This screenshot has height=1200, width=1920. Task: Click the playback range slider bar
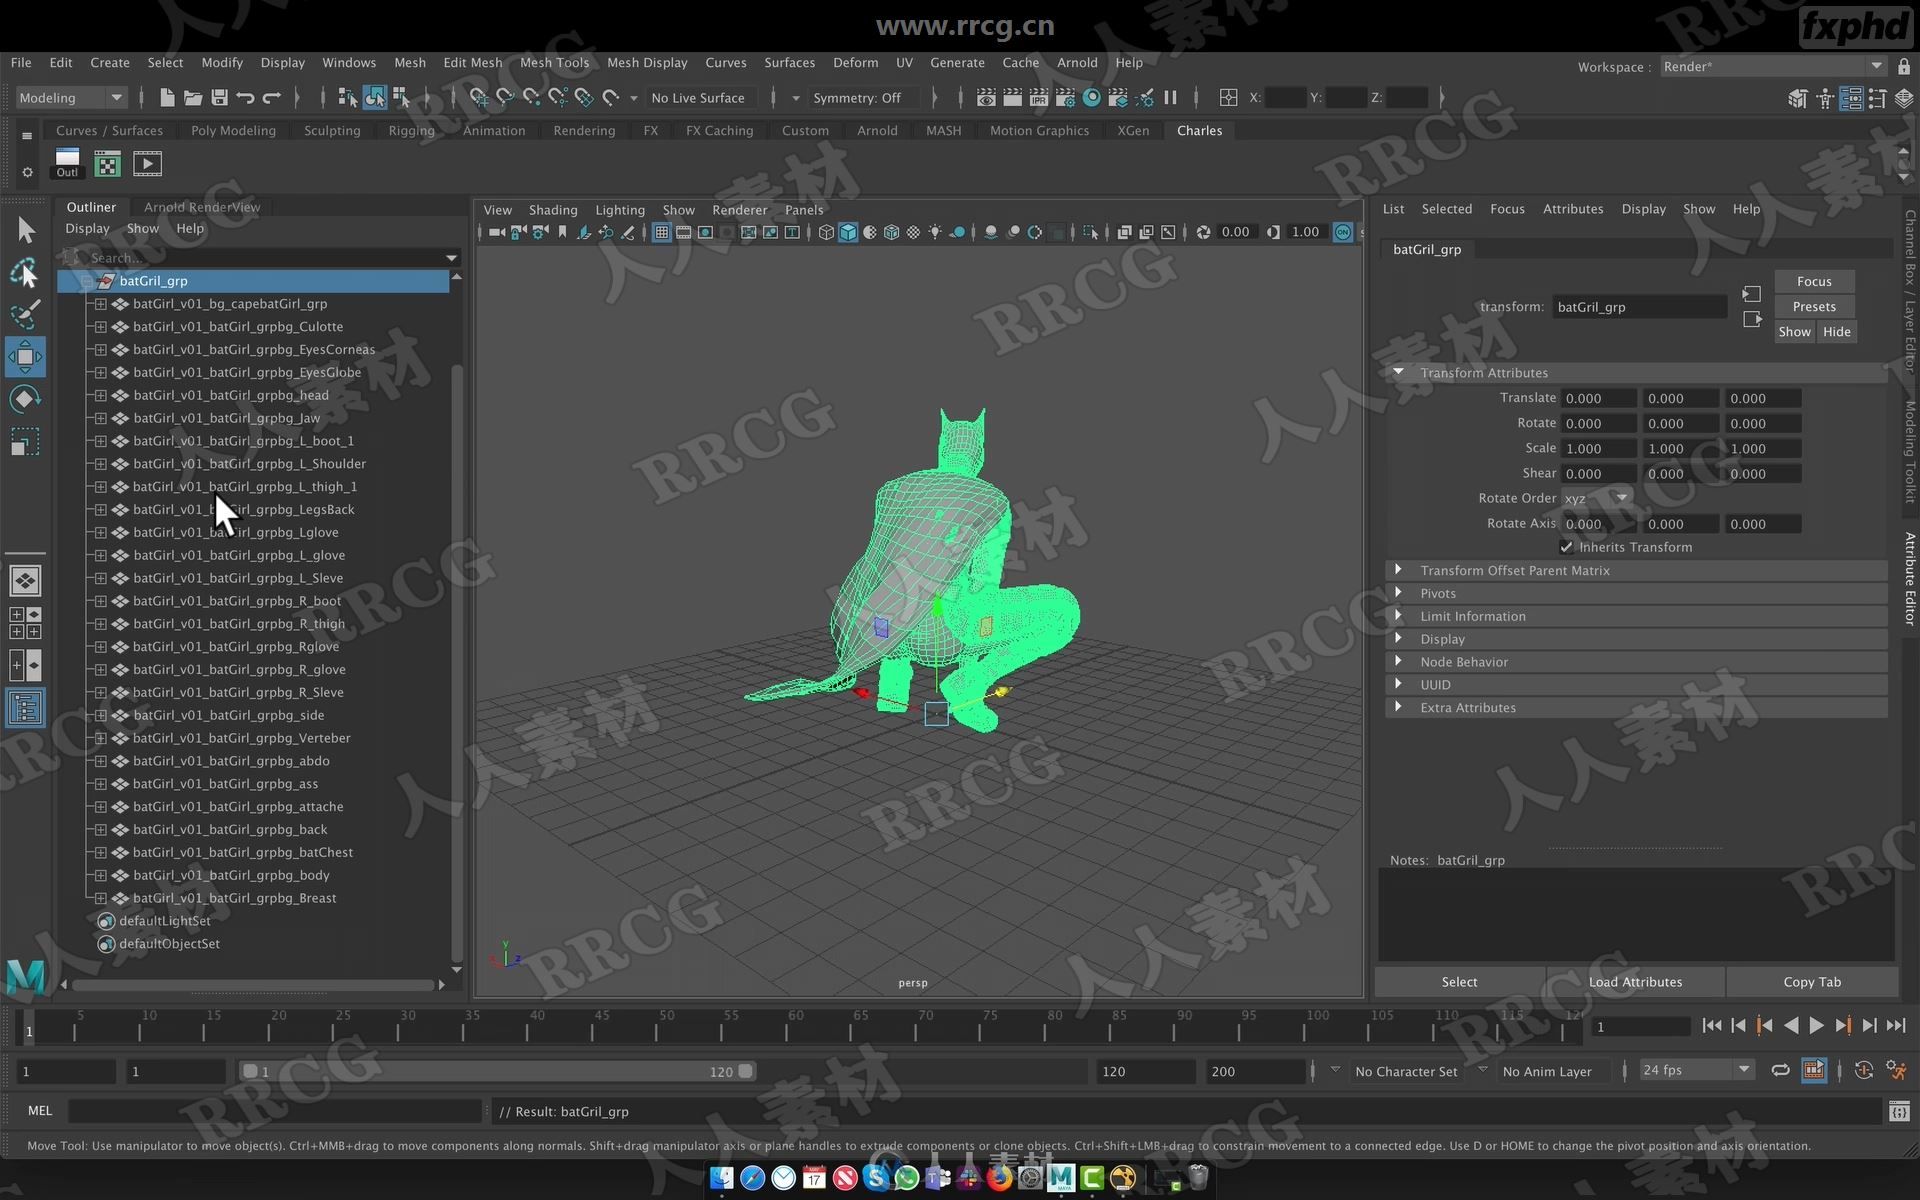497,1071
